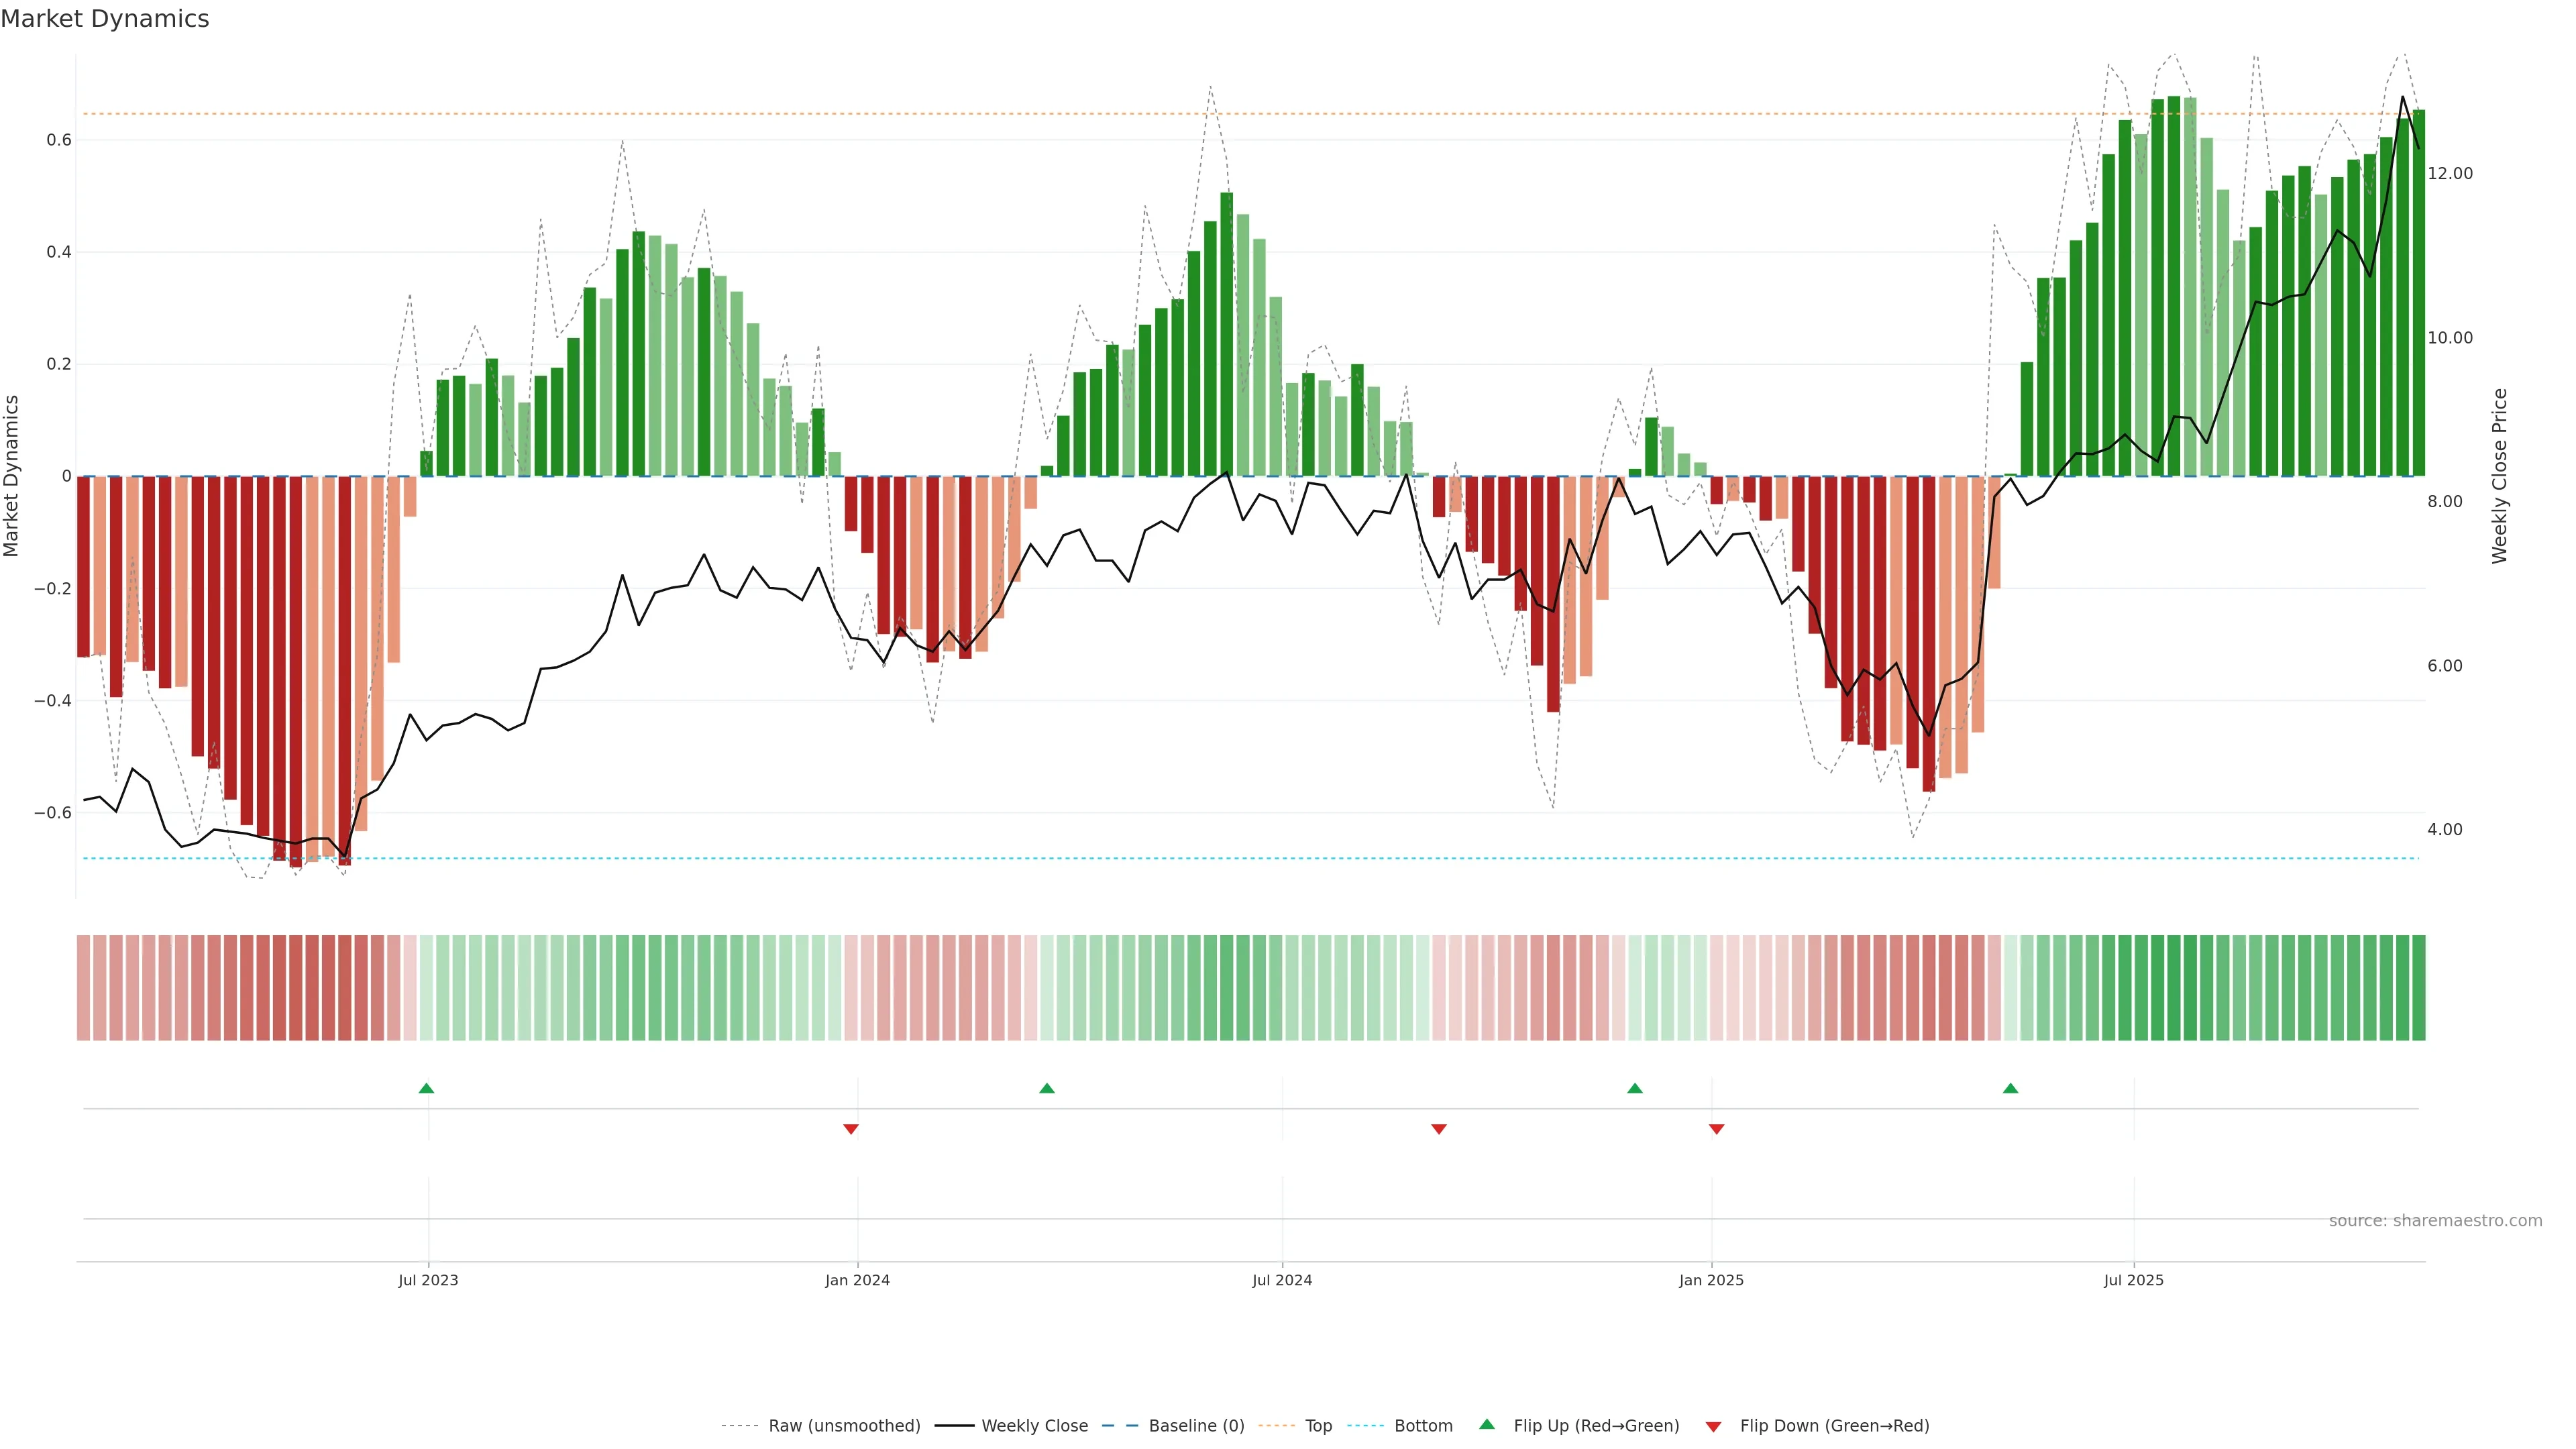Screen dimensions: 2576x1449
Task: Click the Weekly Close Price axis title
Action: tap(2500, 476)
